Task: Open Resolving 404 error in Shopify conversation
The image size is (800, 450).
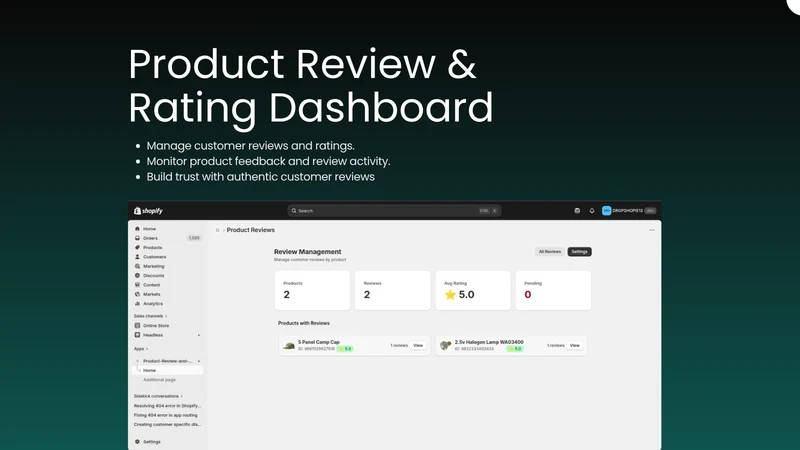Action: click(167, 406)
